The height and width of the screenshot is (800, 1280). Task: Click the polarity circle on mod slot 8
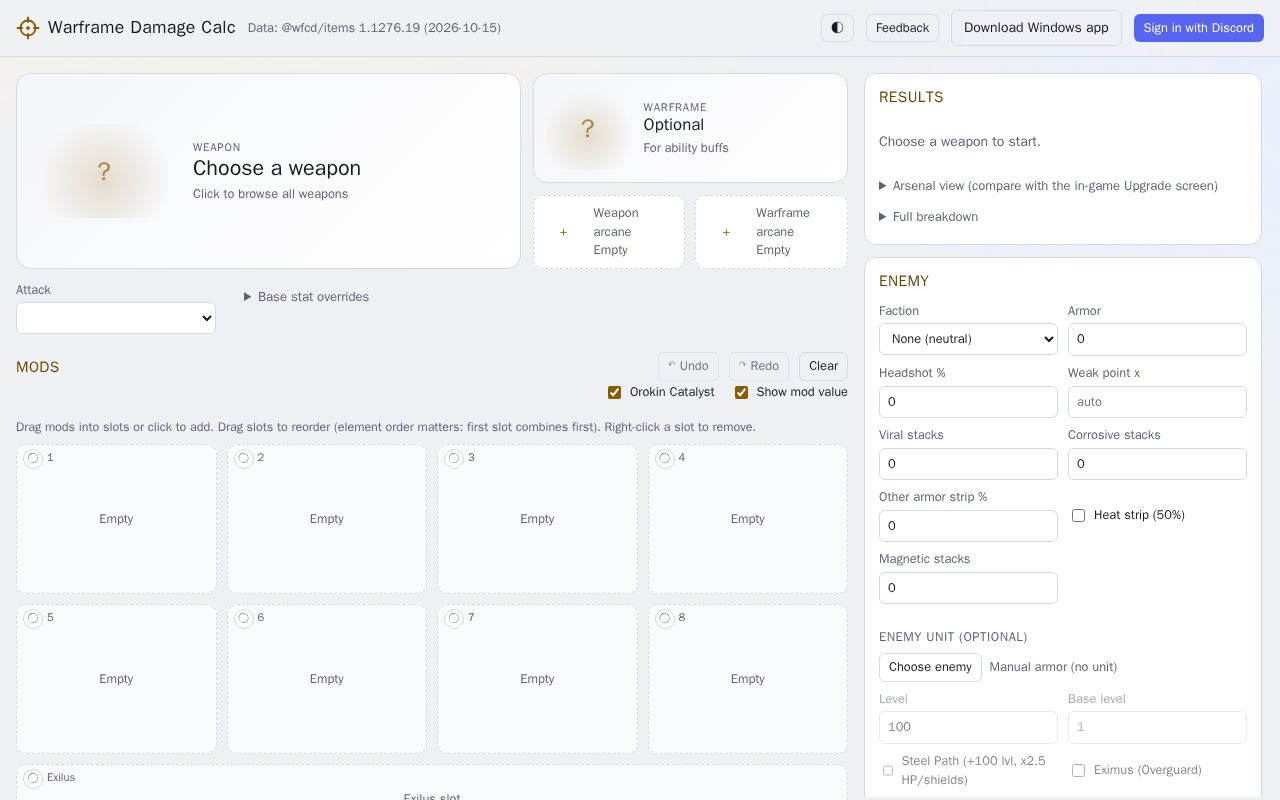(x=665, y=618)
